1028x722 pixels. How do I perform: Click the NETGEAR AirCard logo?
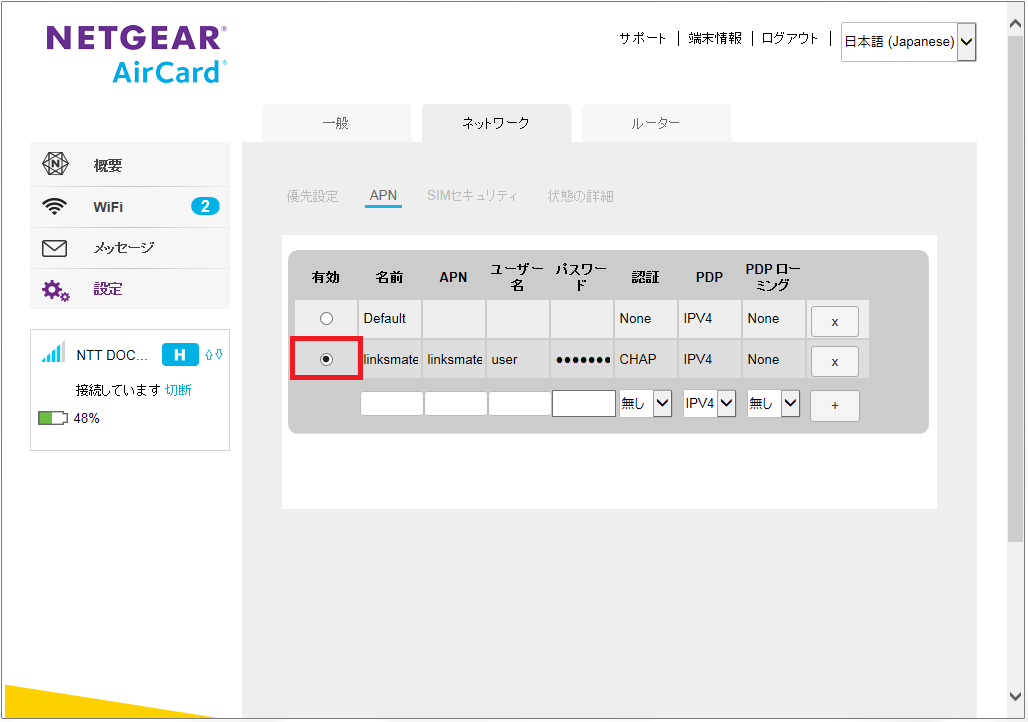click(x=136, y=54)
